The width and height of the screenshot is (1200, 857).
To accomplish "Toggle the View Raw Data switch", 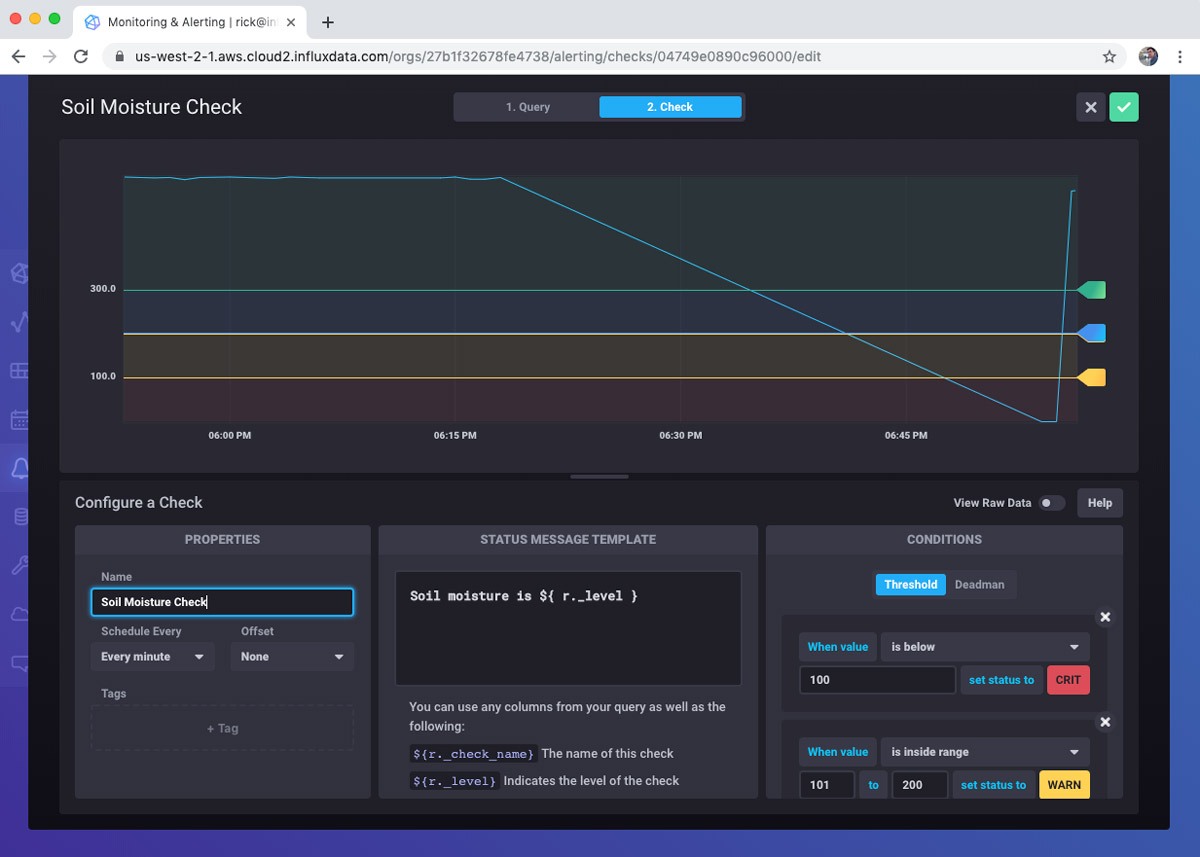I will tap(1051, 503).
